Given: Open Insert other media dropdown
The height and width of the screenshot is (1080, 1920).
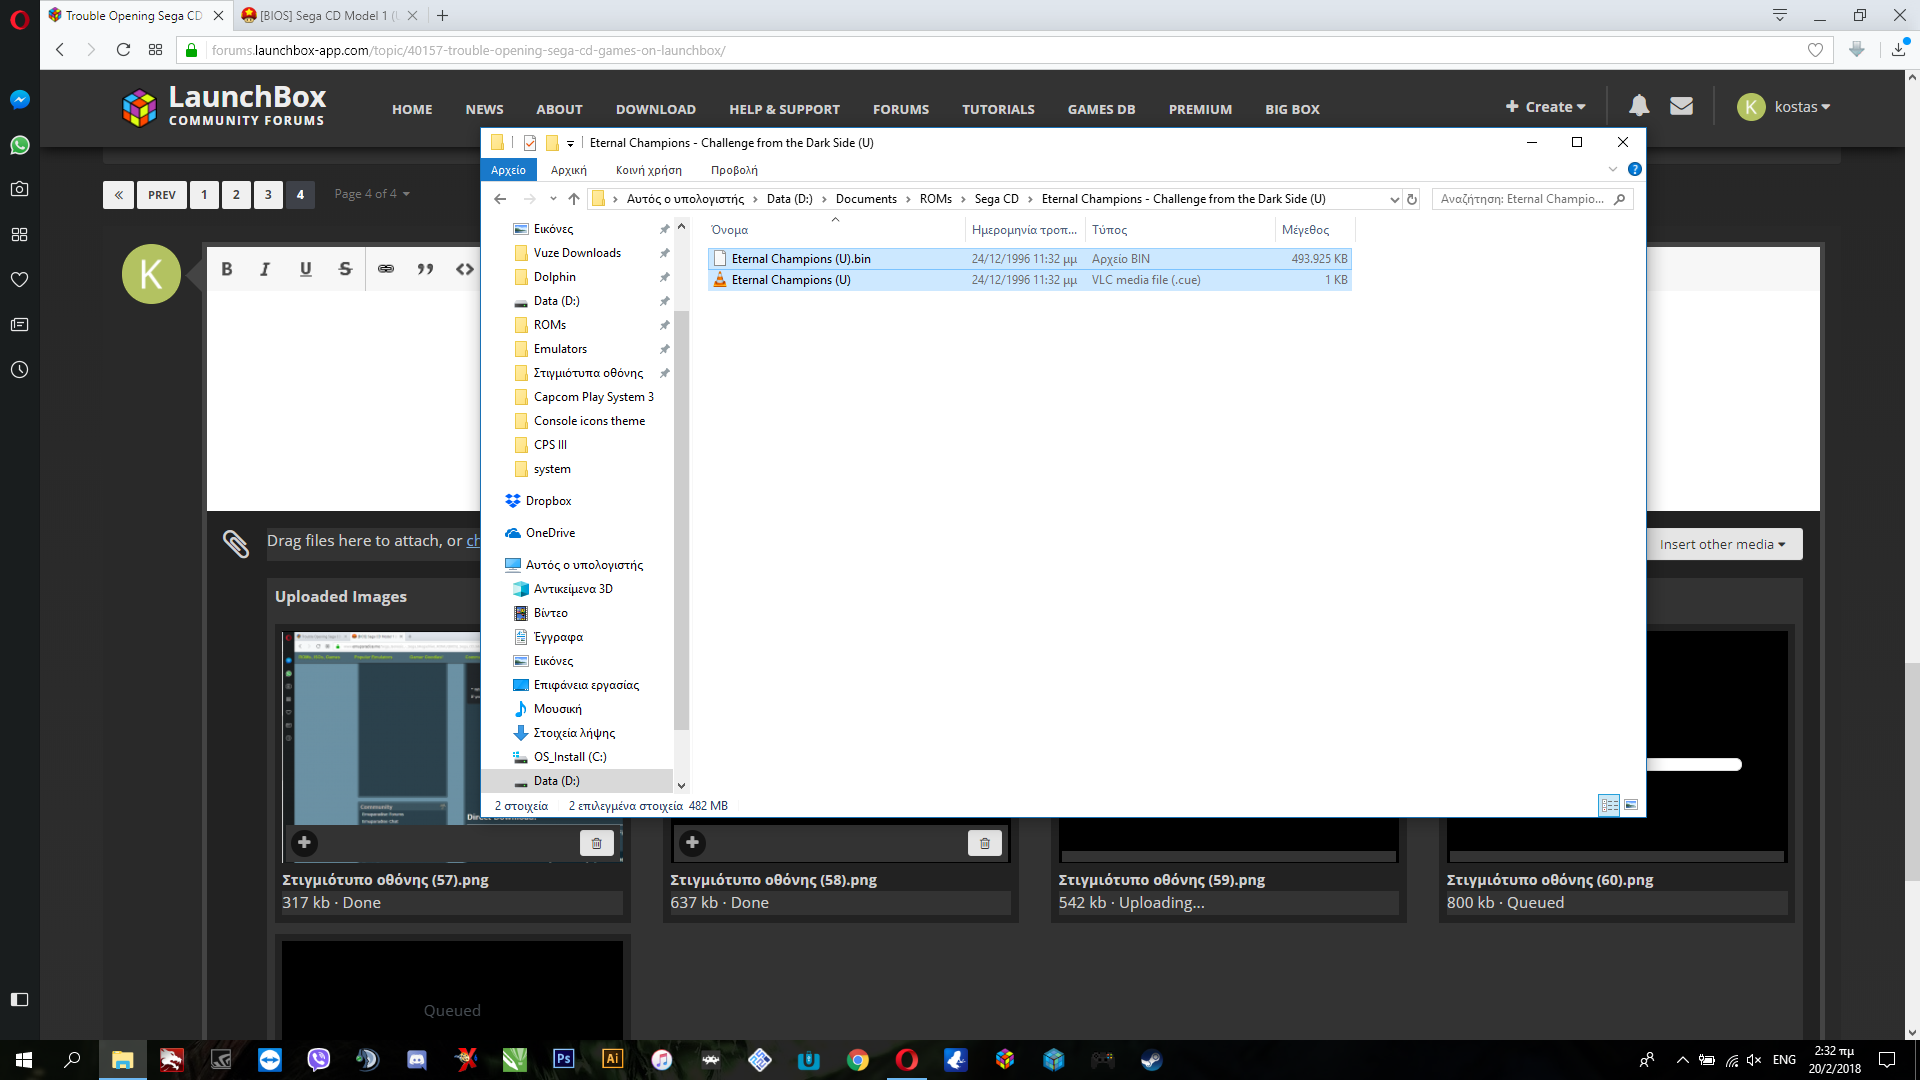Looking at the screenshot, I should 1722,544.
